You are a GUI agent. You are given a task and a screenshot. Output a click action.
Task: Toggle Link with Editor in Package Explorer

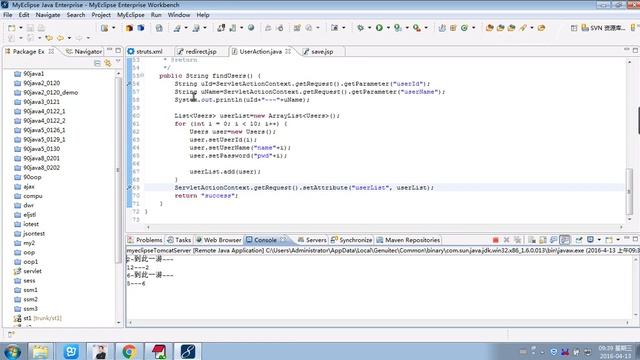click(108, 63)
